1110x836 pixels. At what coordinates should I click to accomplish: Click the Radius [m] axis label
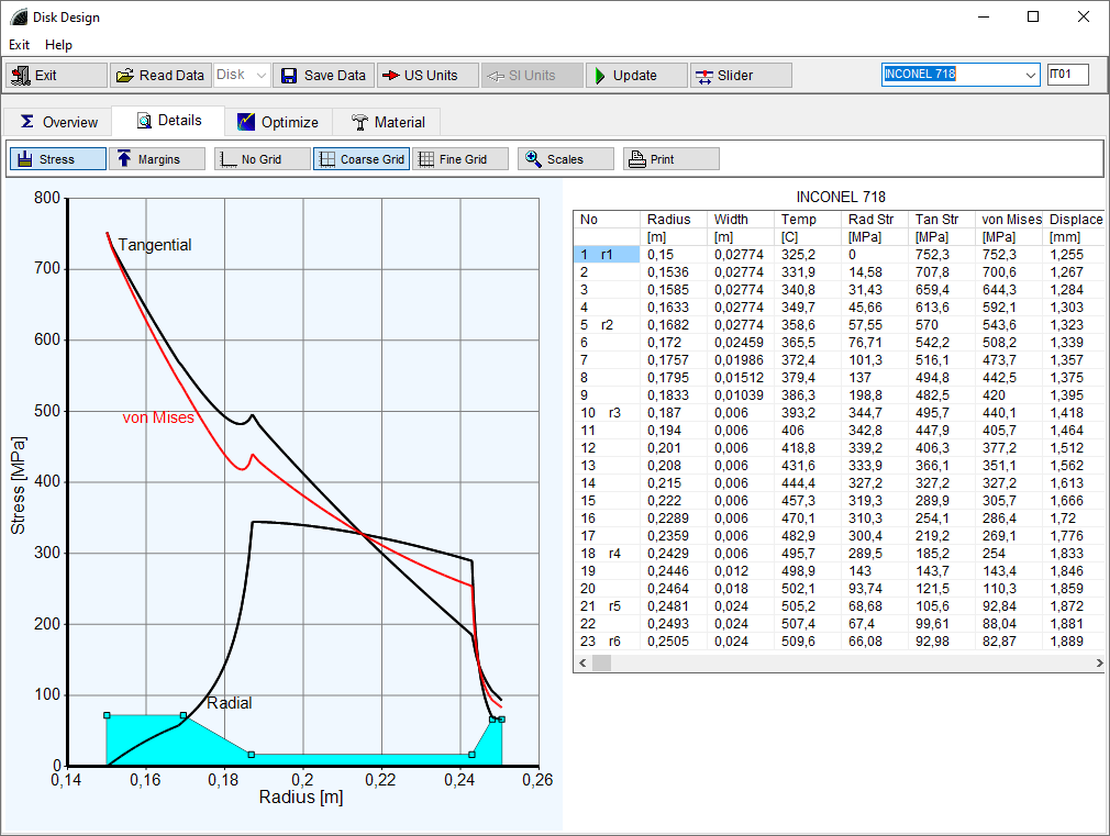(x=301, y=797)
